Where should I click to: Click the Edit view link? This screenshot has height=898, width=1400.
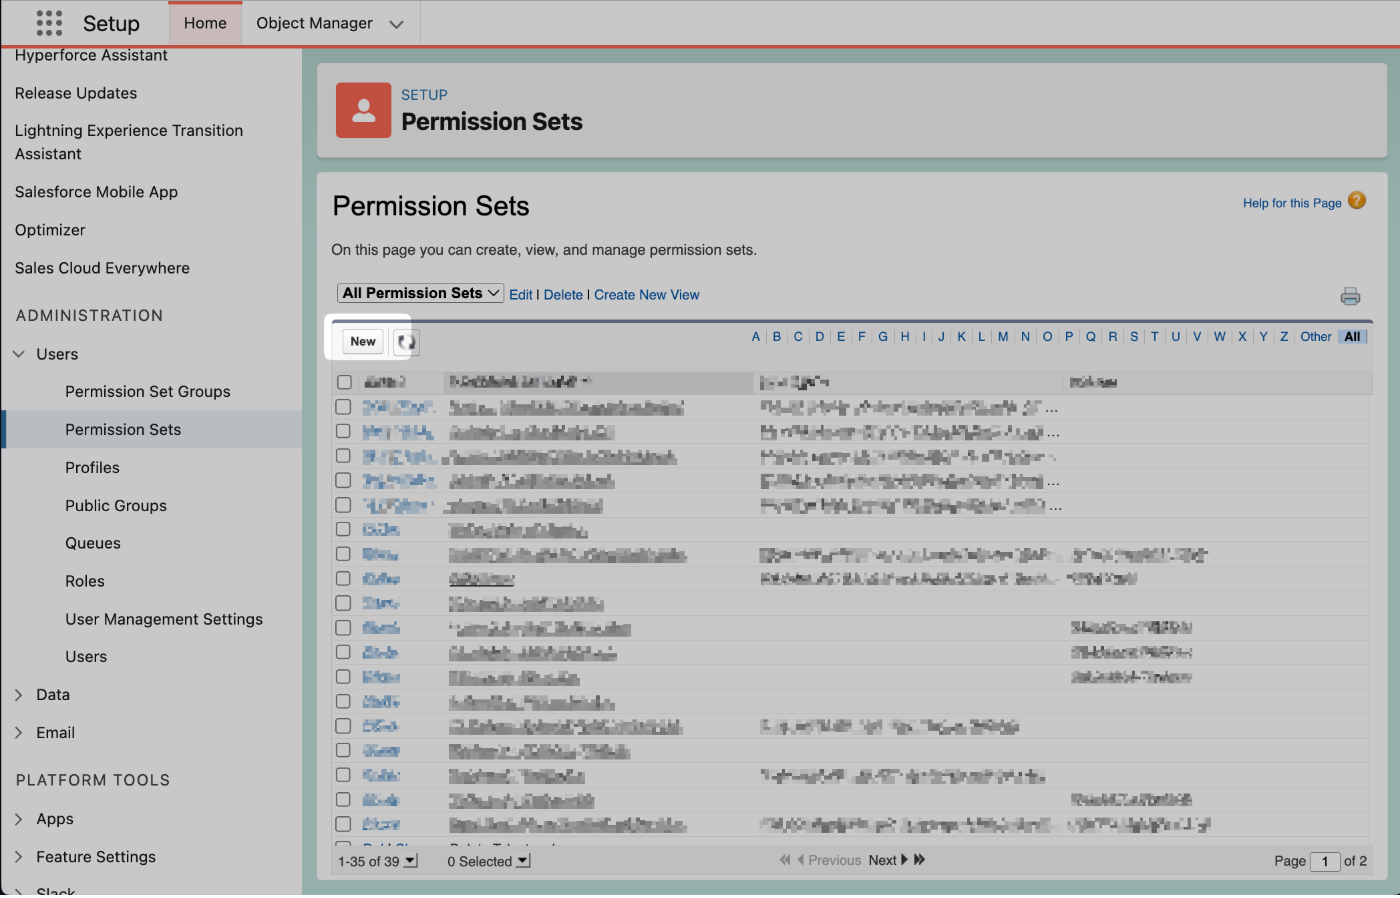[520, 295]
